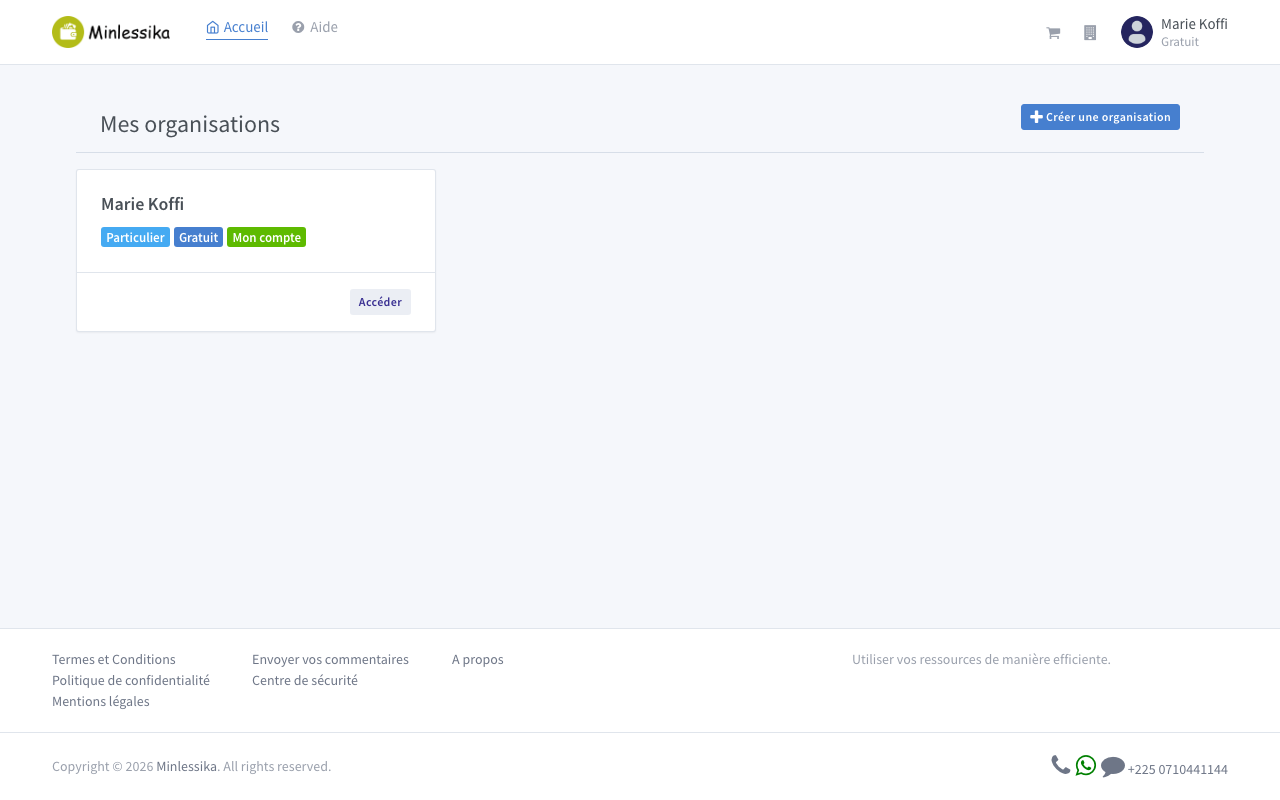The width and height of the screenshot is (1280, 800).
Task: Click the Mes organisations heading
Action: 190,124
